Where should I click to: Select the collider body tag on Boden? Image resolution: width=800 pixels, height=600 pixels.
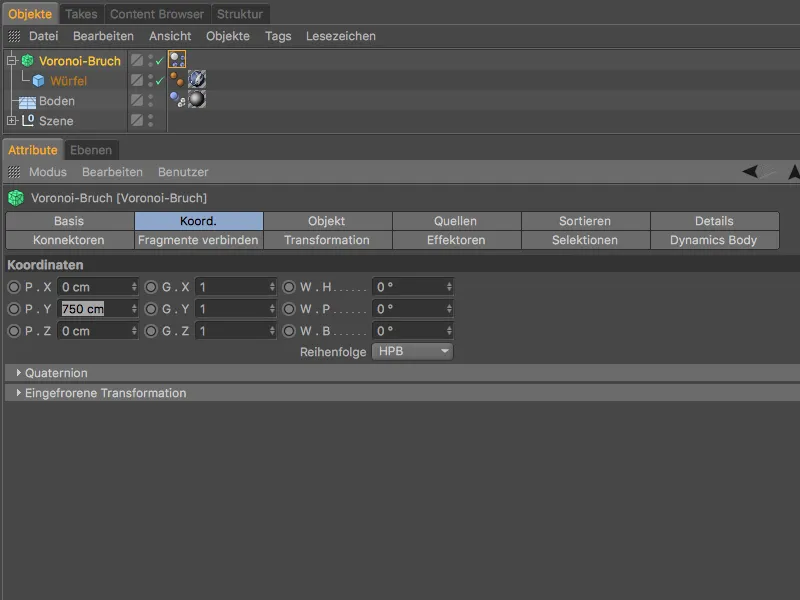coord(177,99)
